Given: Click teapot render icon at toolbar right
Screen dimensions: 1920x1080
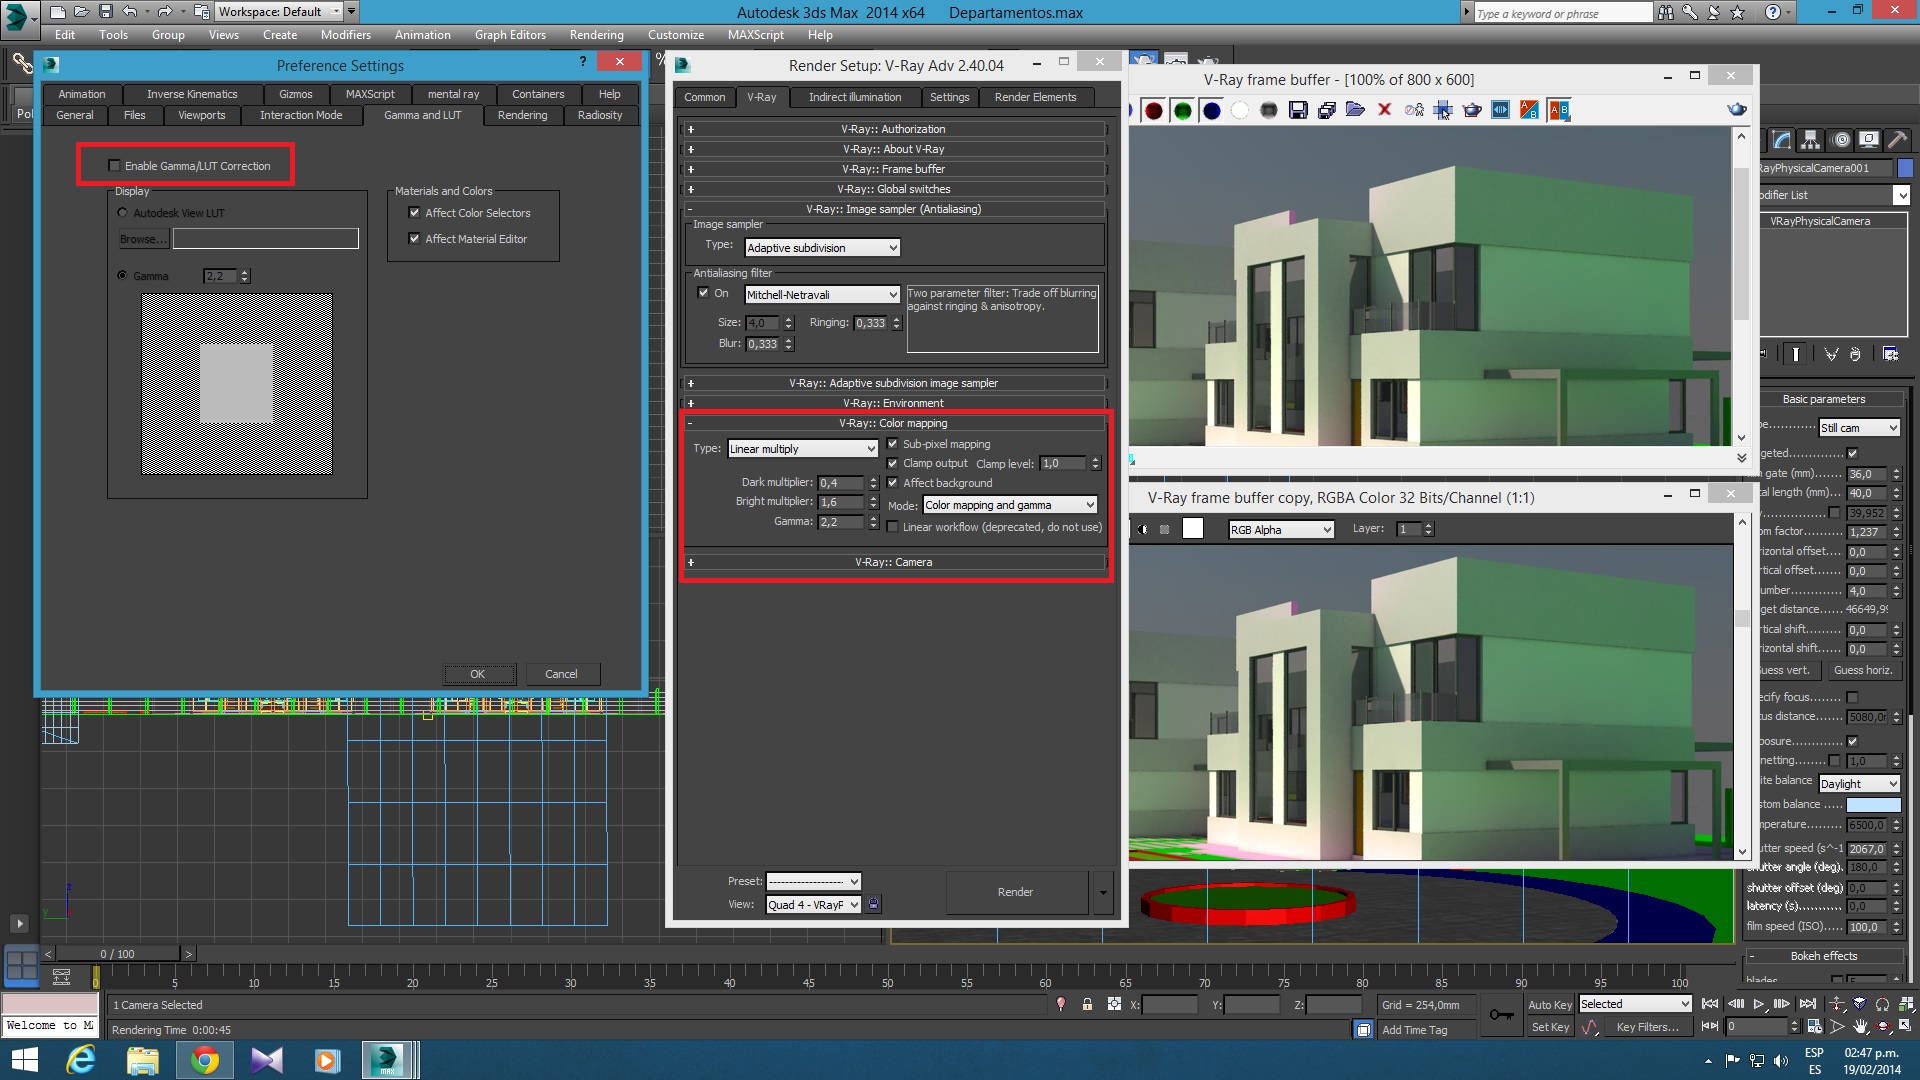Looking at the screenshot, I should (1737, 110).
